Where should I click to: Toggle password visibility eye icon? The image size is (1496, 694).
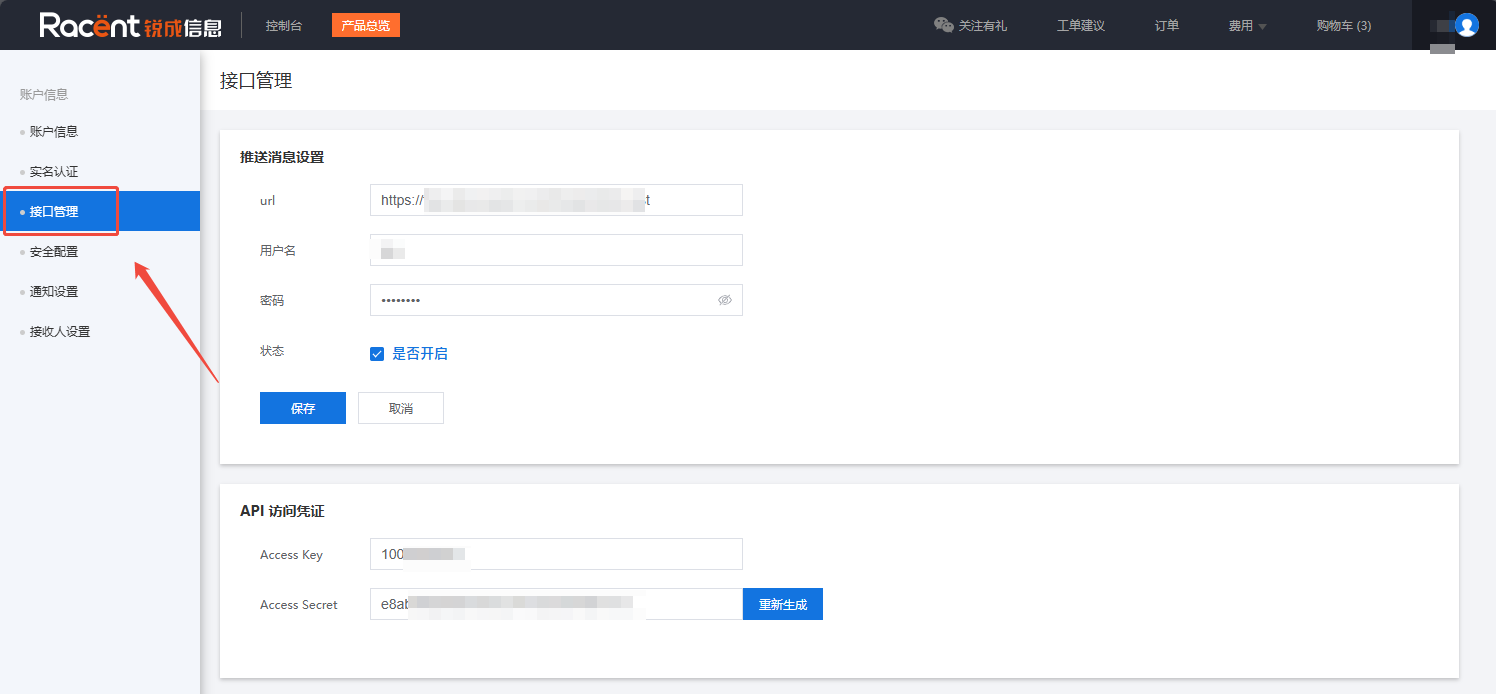click(725, 300)
